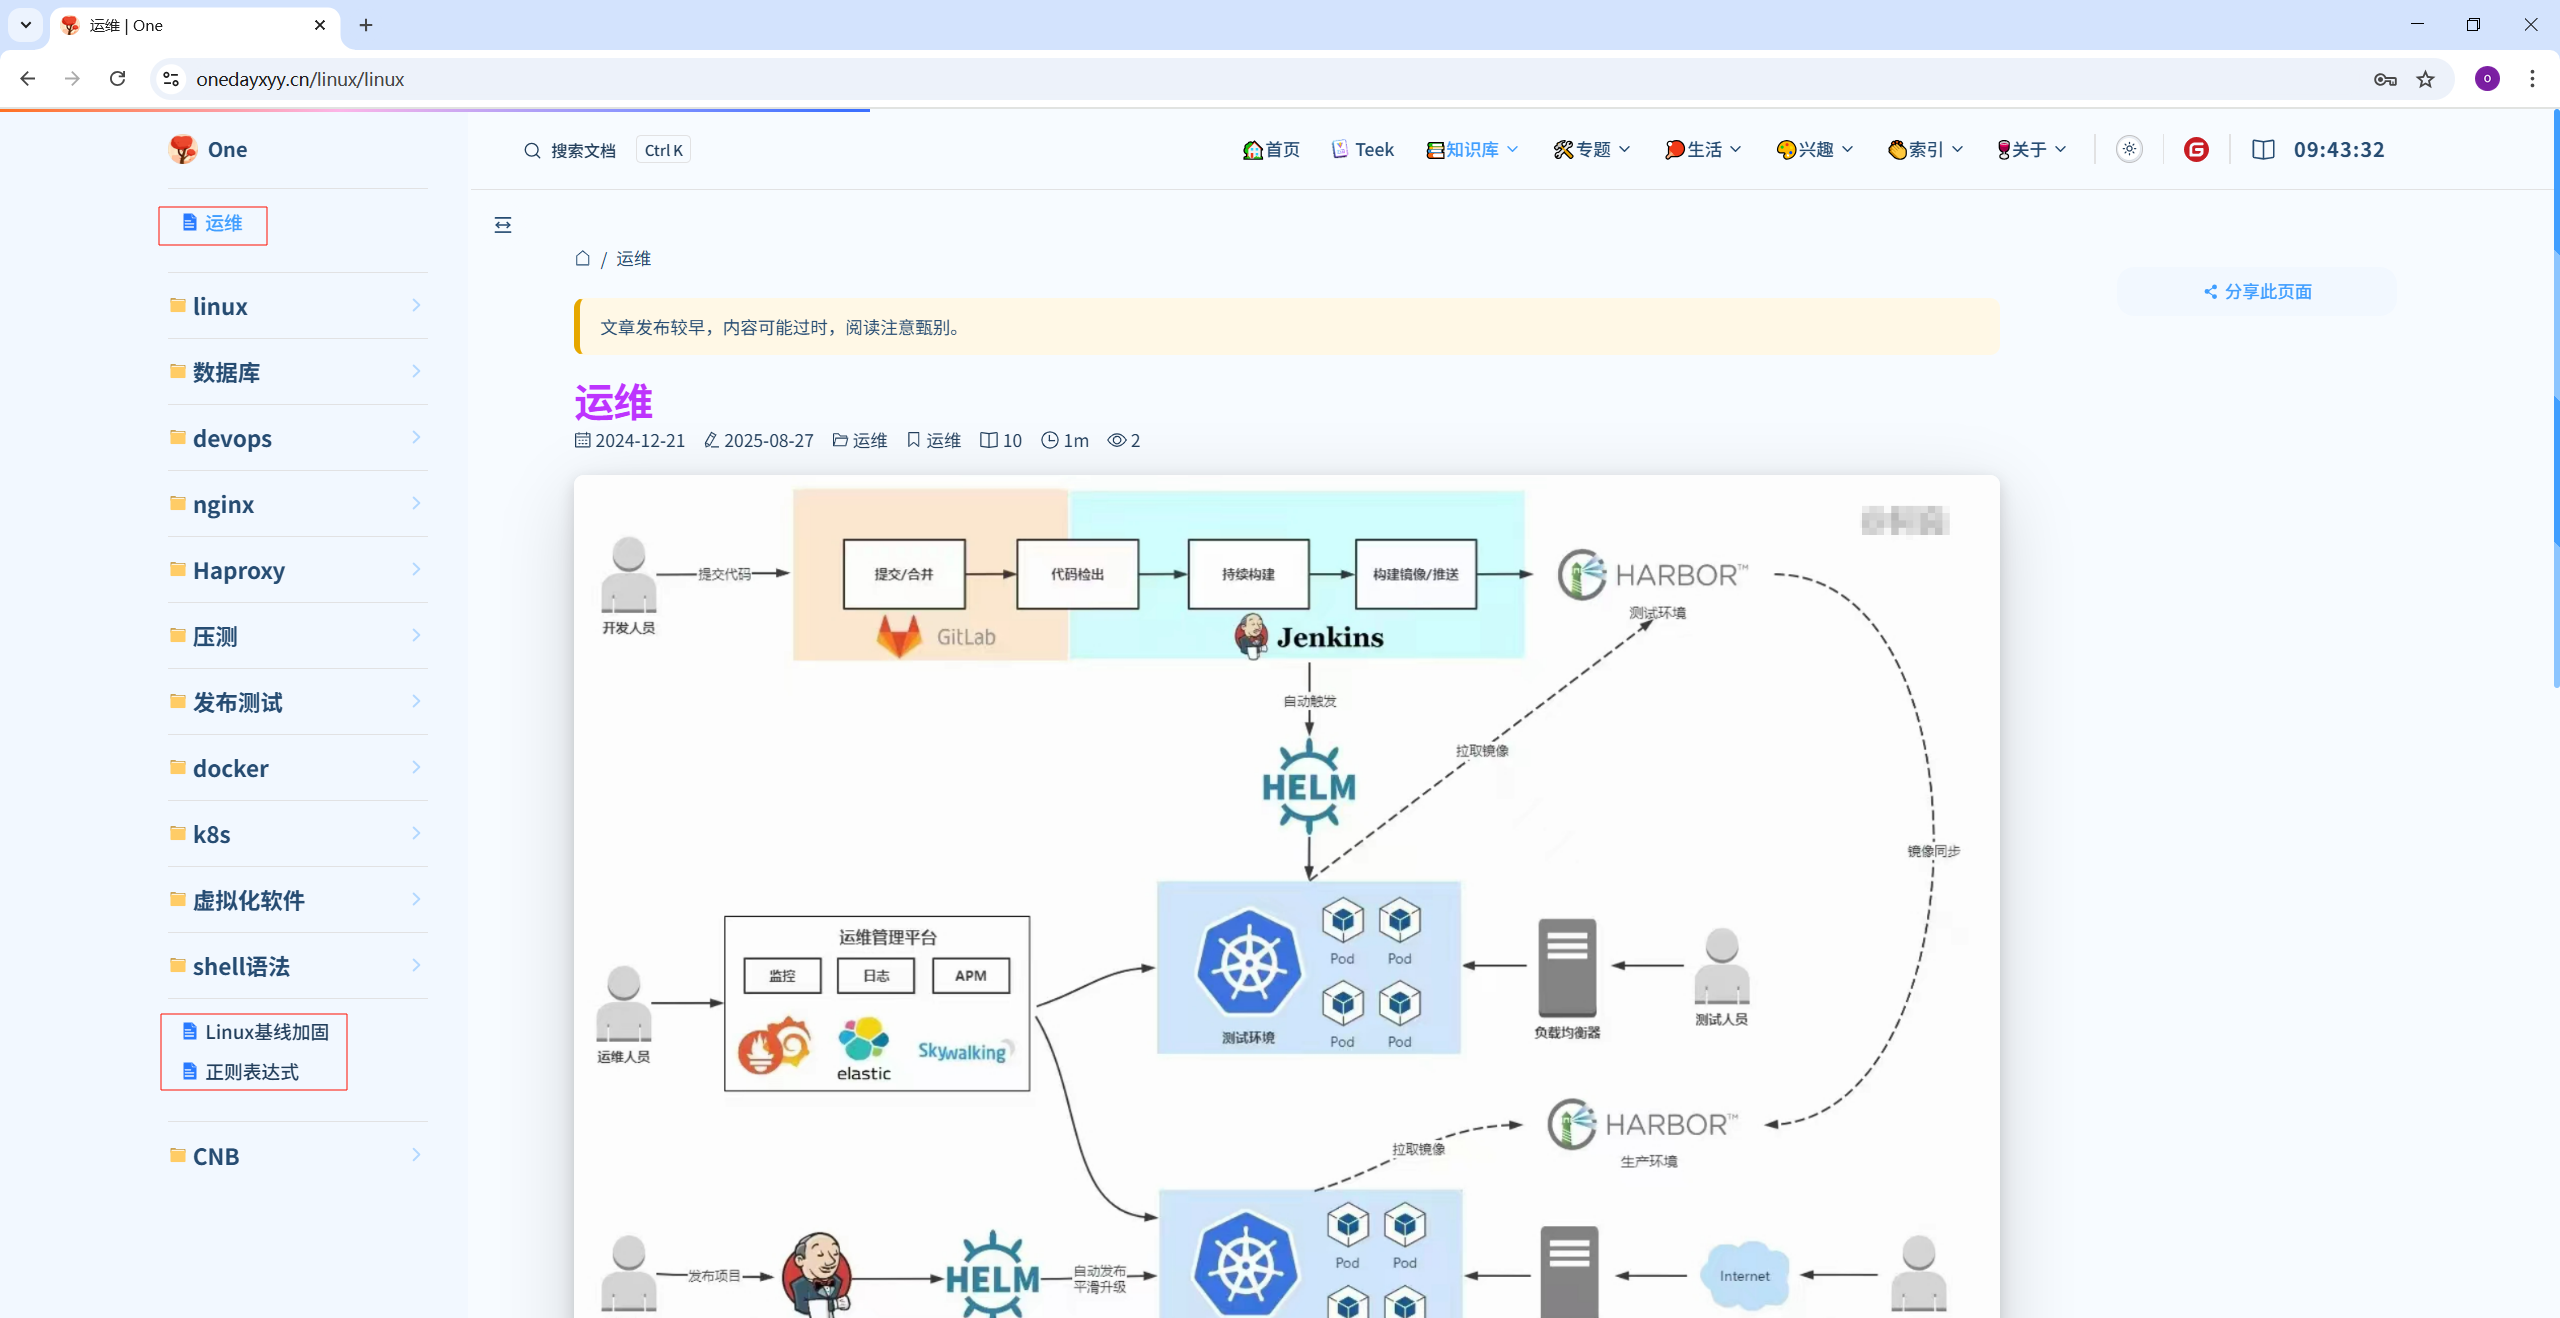Close the 运维 | One tab
The width and height of the screenshot is (2560, 1318).
[x=320, y=25]
